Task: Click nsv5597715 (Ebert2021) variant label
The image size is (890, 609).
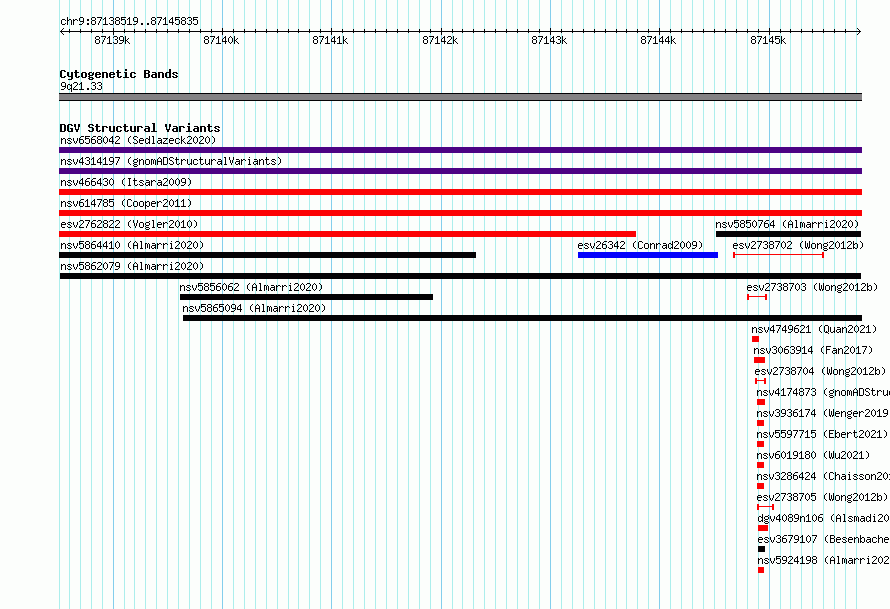Action: click(822, 434)
